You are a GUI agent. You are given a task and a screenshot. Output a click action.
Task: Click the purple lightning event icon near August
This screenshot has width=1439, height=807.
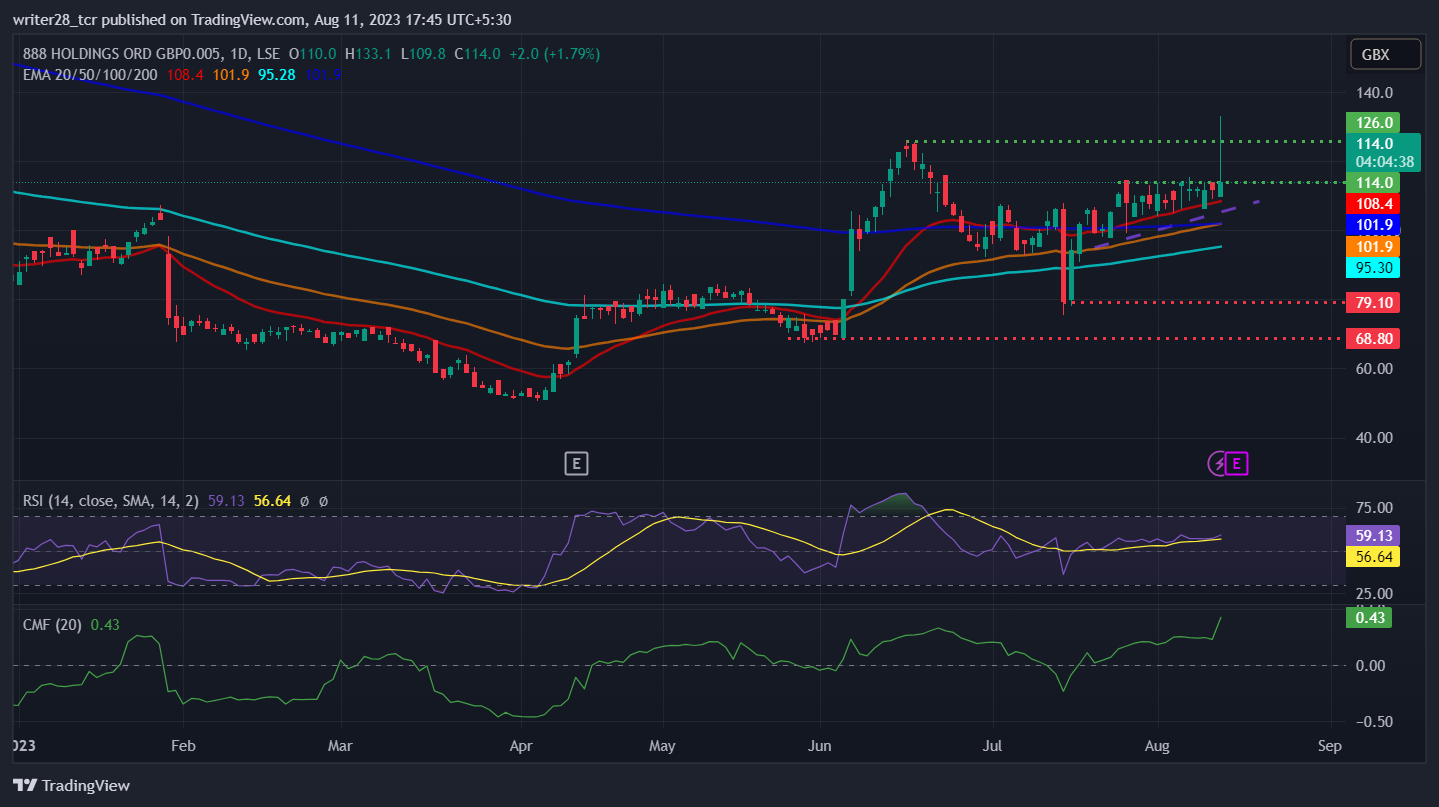[1219, 463]
